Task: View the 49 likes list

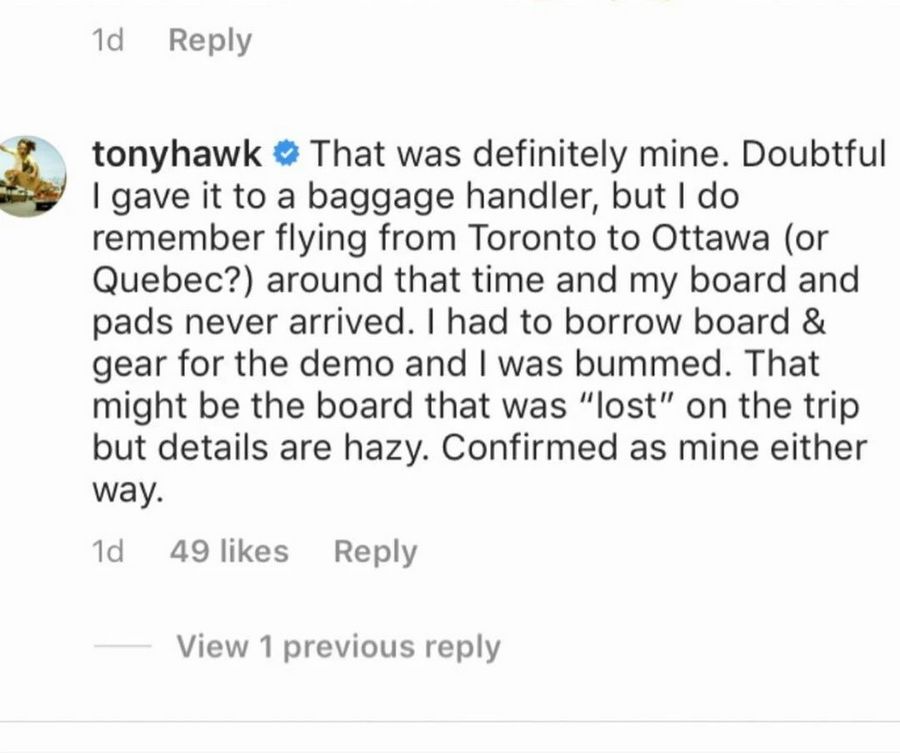Action: [x=229, y=552]
